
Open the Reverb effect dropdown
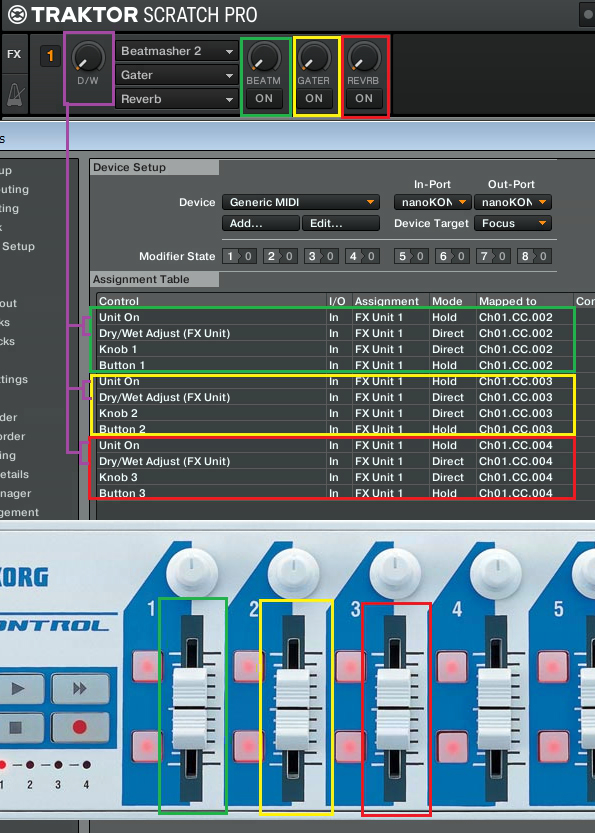(x=176, y=99)
